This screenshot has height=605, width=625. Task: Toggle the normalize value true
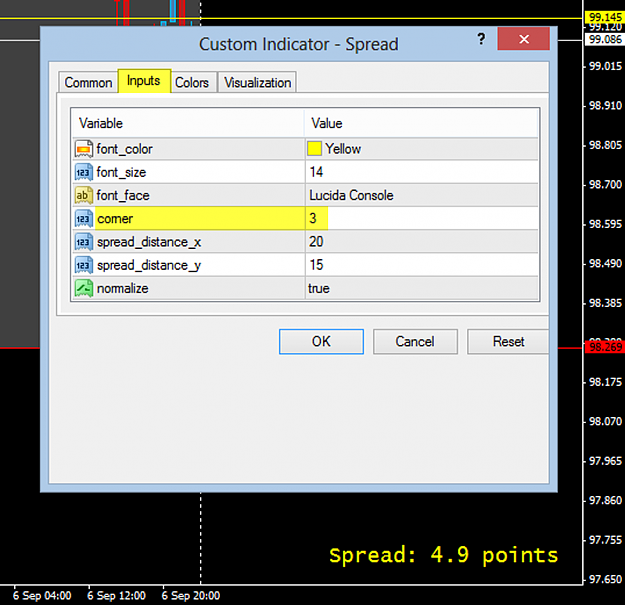[x=318, y=288]
